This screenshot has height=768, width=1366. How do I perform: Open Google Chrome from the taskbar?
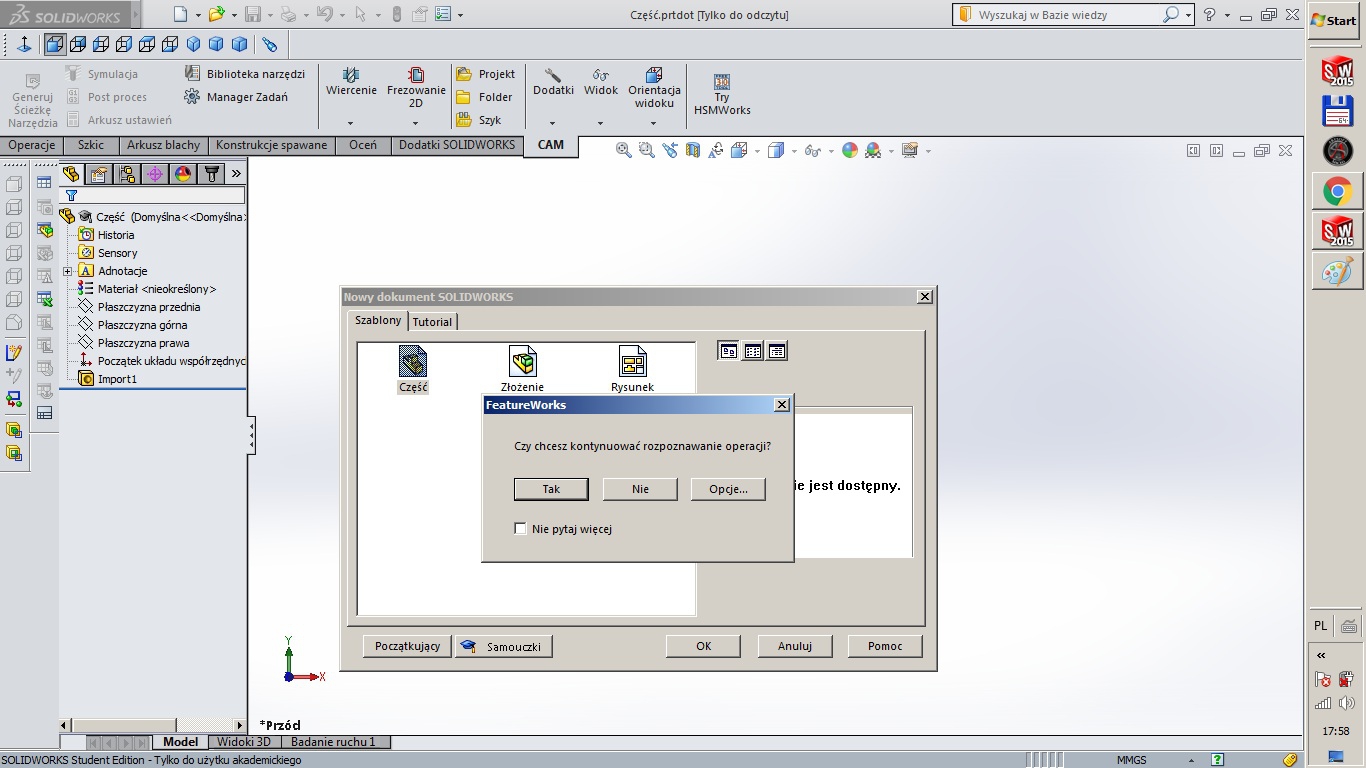click(x=1338, y=191)
